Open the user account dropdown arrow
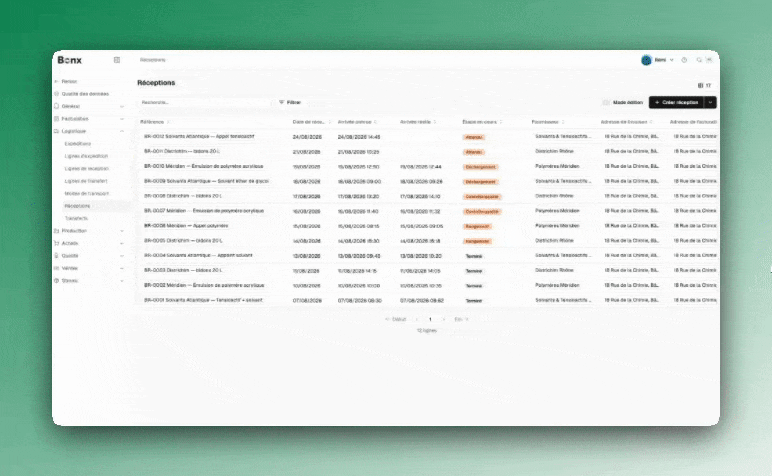Screen dimensions: 772x476 click(x=672, y=60)
